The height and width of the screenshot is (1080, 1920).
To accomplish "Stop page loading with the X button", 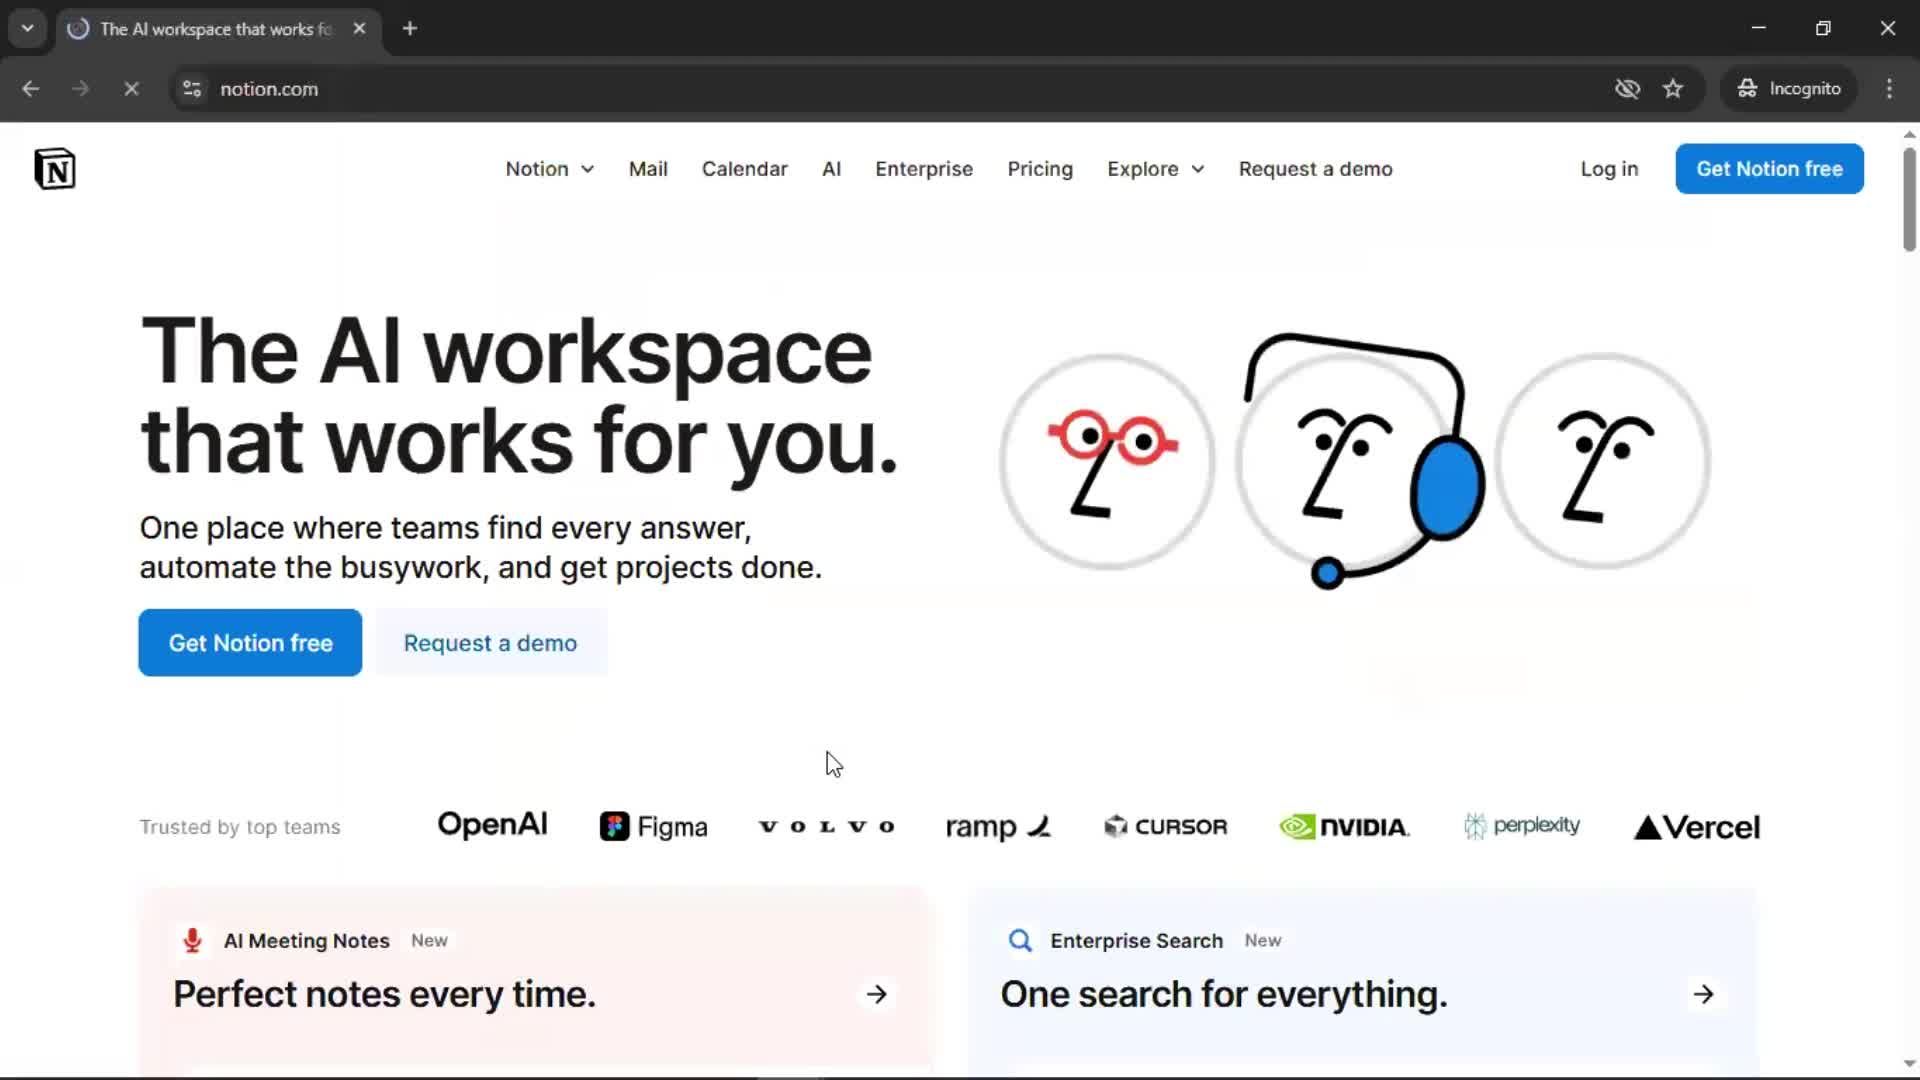I will [x=131, y=89].
